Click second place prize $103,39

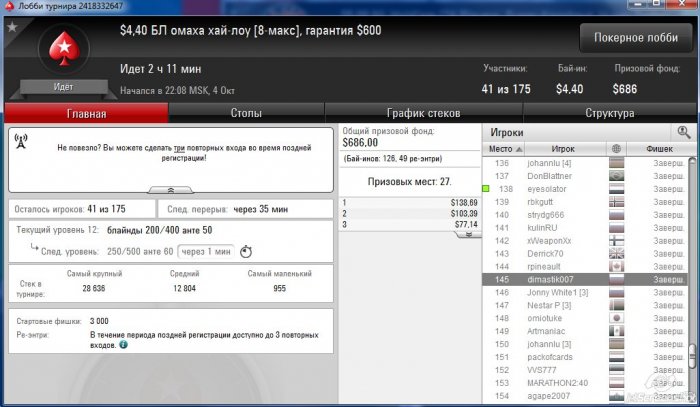point(464,213)
